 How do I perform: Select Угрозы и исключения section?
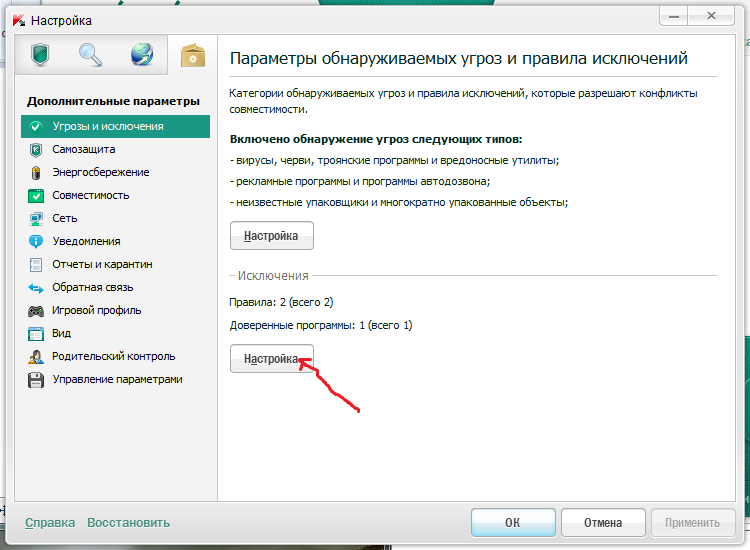point(115,126)
